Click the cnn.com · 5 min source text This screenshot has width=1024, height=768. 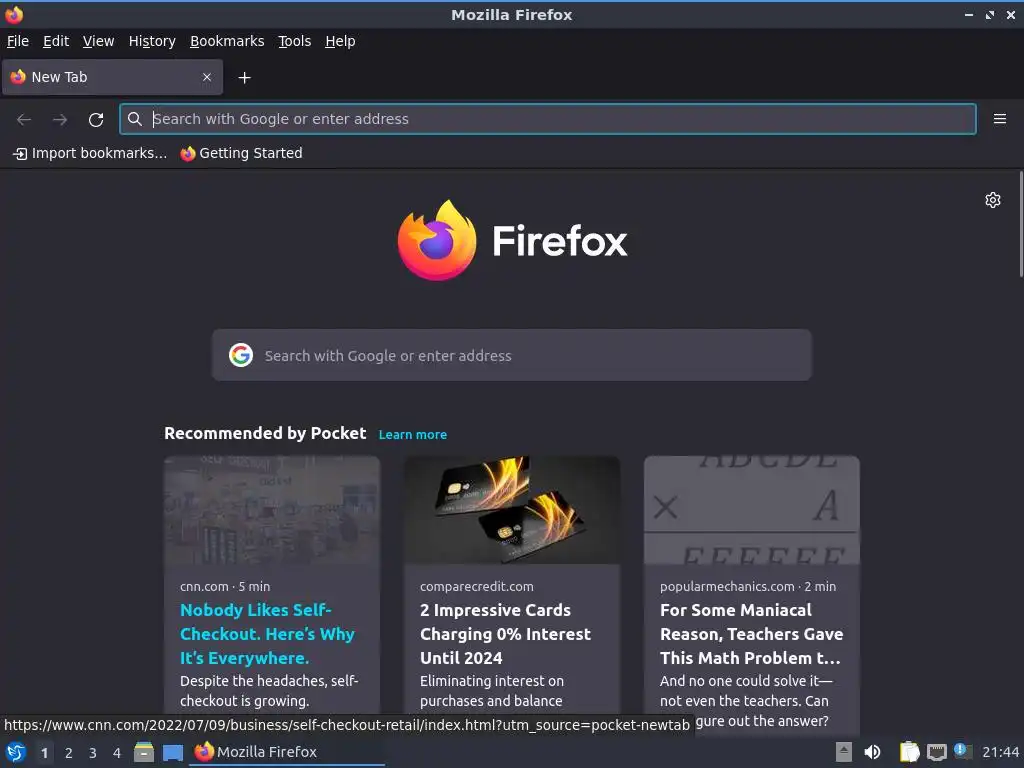[225, 586]
